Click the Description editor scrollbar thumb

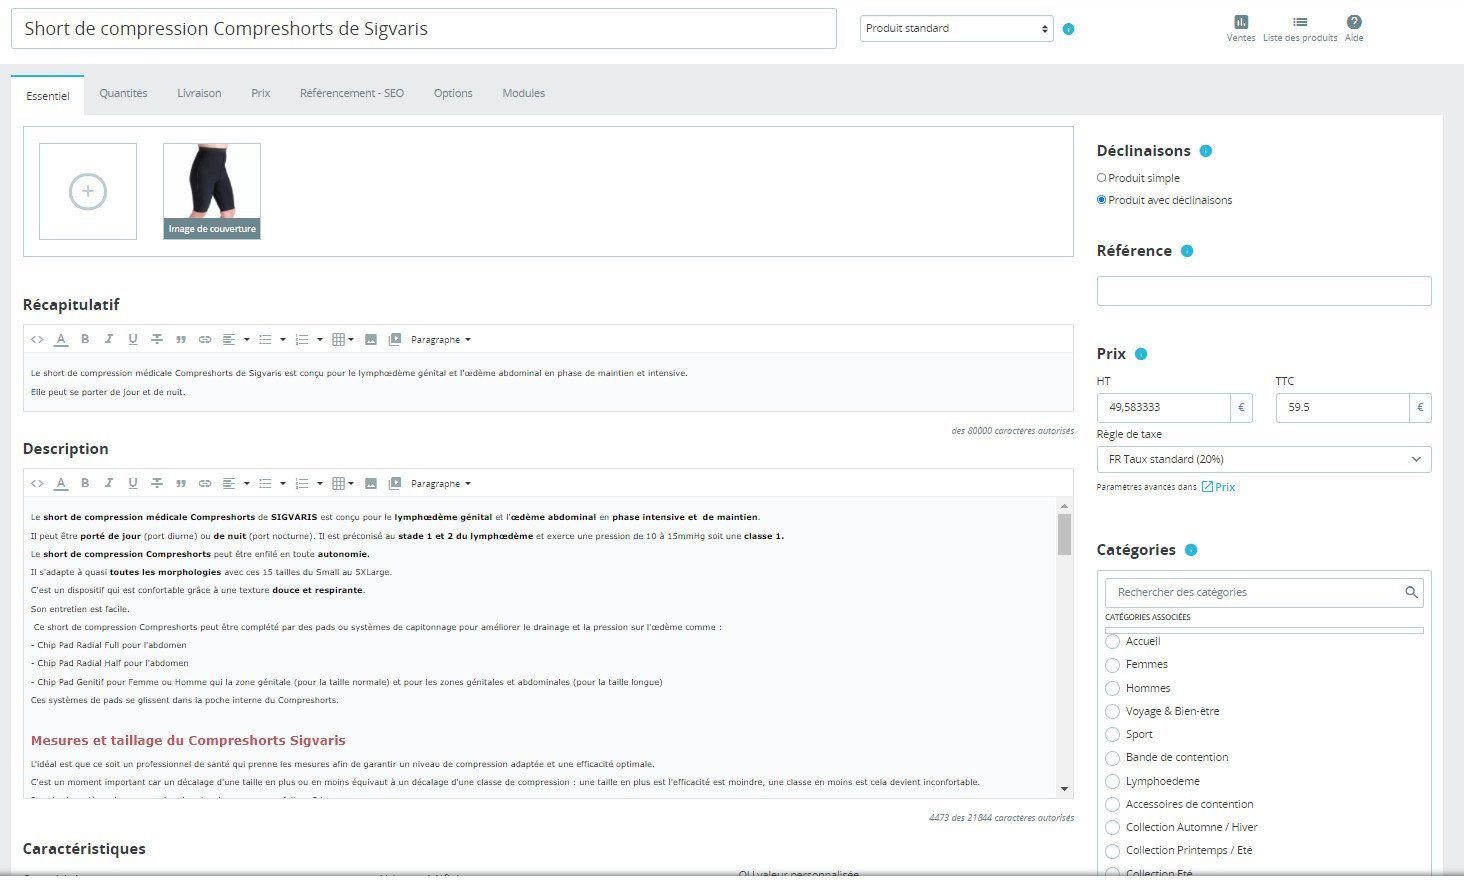coord(1064,535)
